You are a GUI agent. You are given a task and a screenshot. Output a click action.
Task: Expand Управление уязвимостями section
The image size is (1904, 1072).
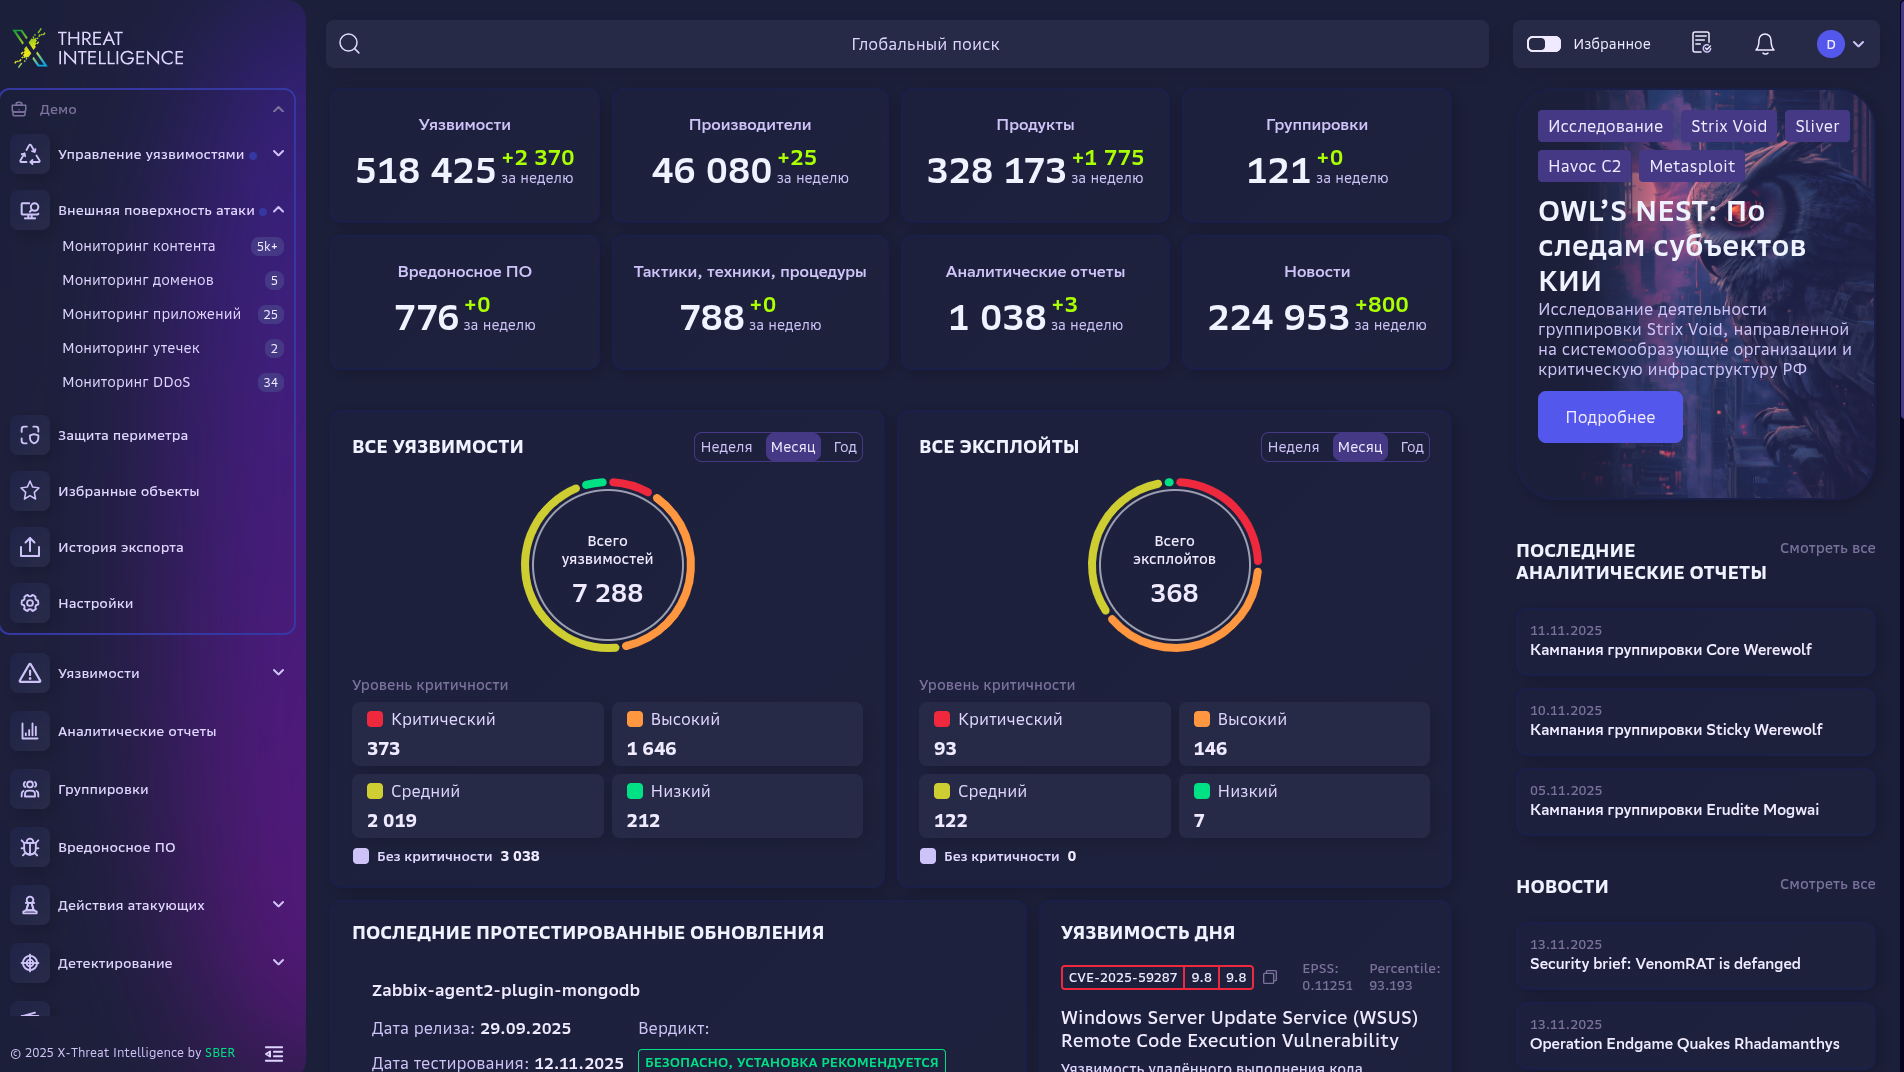(x=278, y=154)
